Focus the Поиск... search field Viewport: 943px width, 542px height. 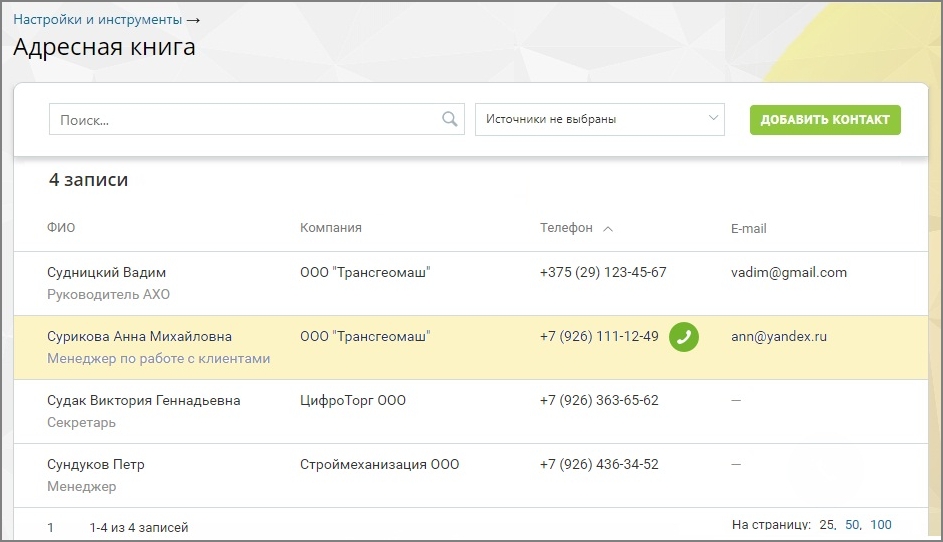[x=257, y=119]
